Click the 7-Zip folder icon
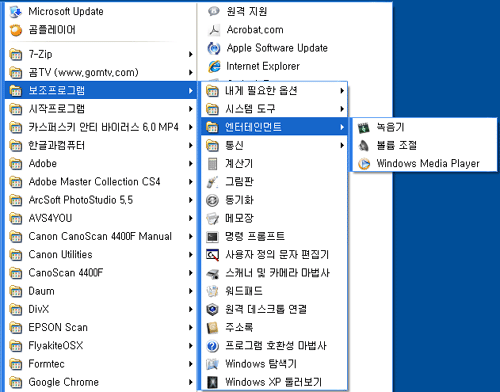500x392 pixels. [15, 54]
